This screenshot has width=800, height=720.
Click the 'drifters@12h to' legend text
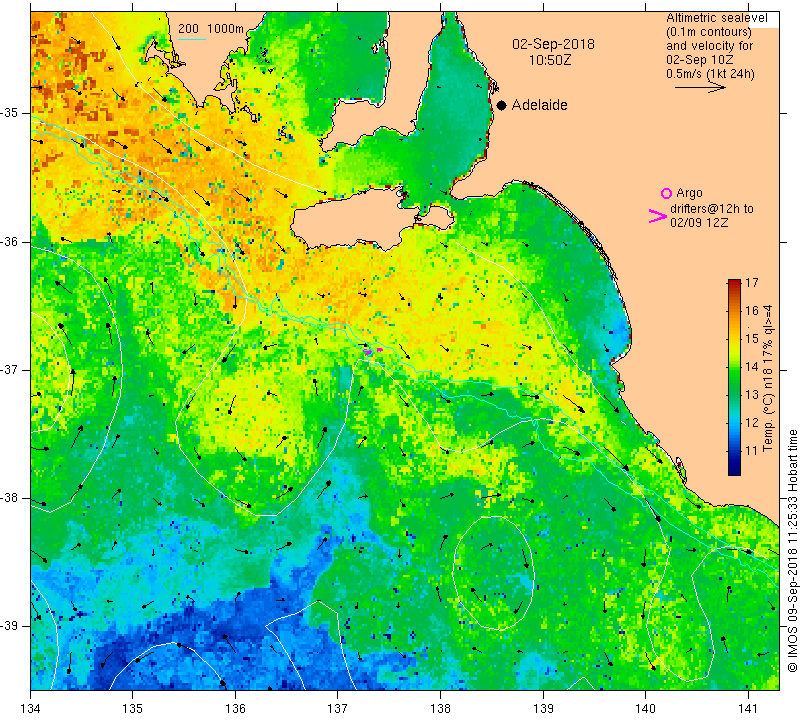tap(712, 209)
